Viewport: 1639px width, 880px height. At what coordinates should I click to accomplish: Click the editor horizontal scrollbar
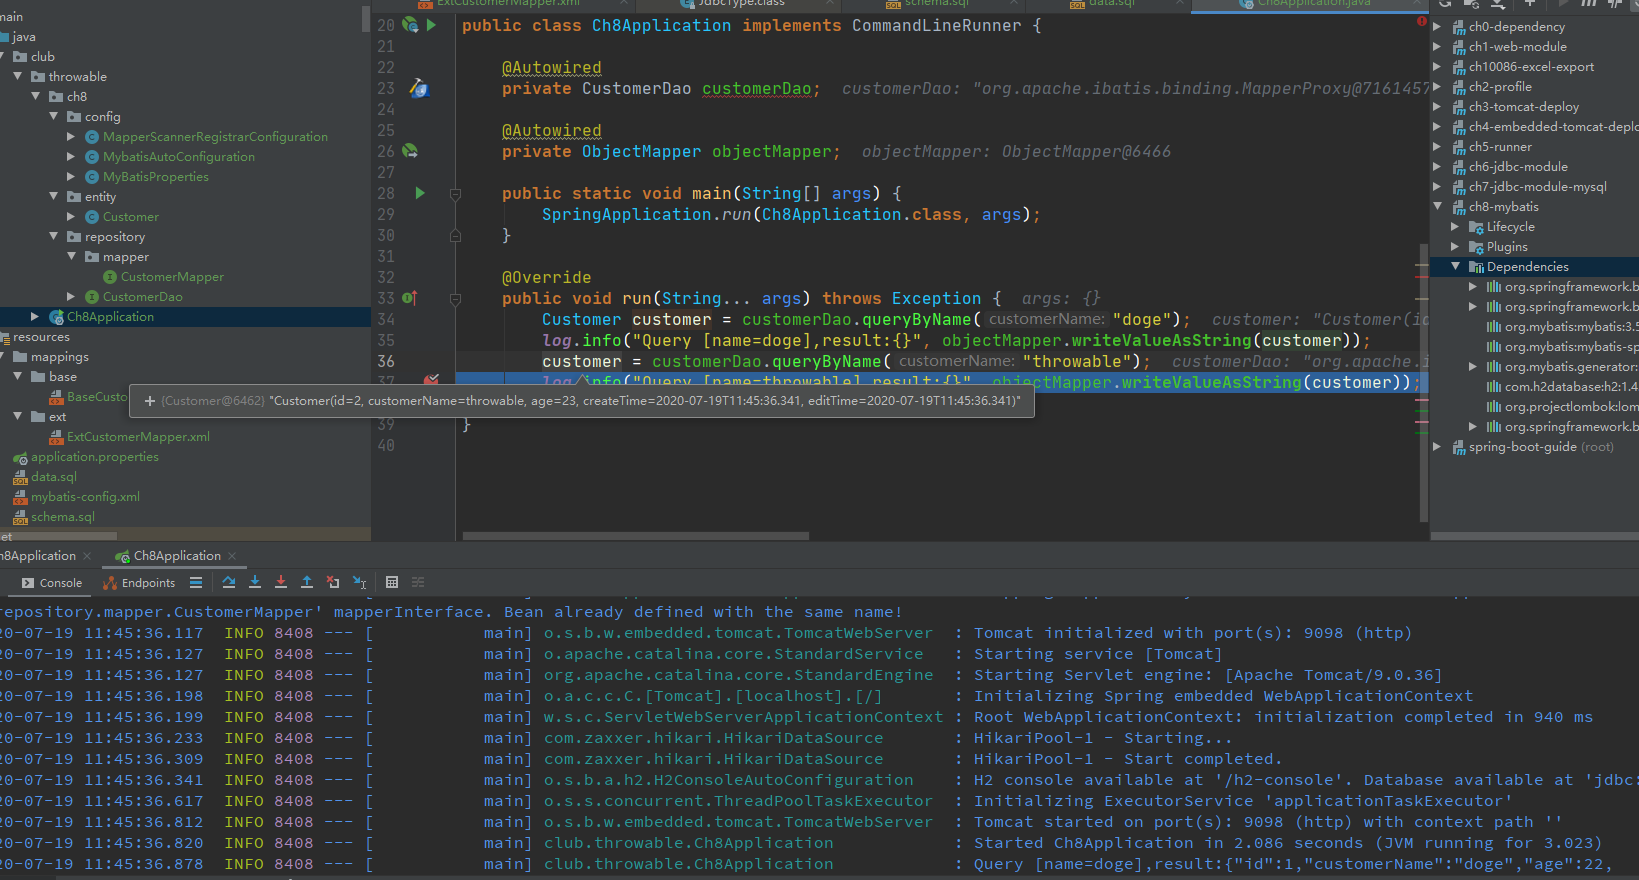pos(636,536)
